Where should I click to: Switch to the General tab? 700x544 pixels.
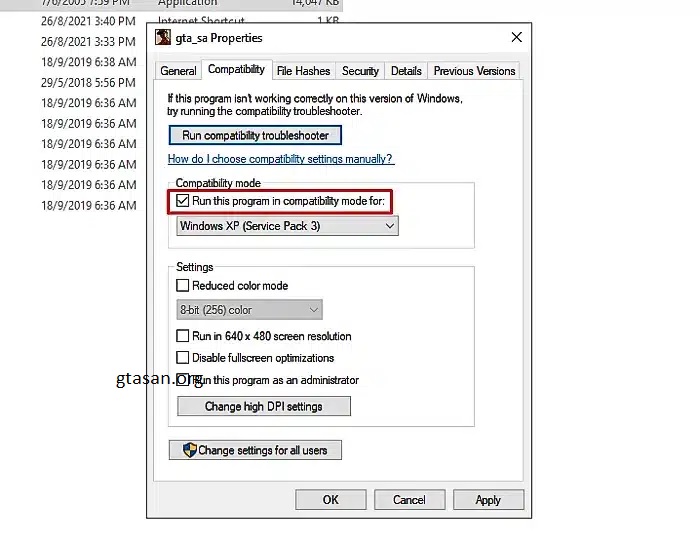(x=178, y=71)
